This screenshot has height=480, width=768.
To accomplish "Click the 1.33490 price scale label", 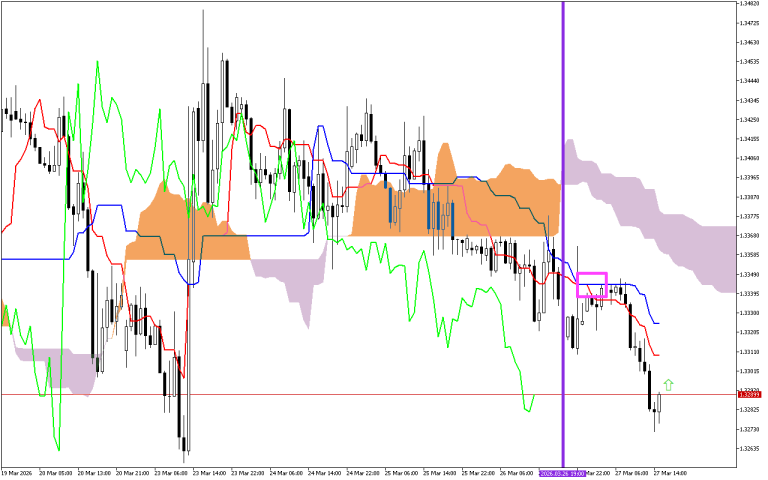I will (749, 274).
